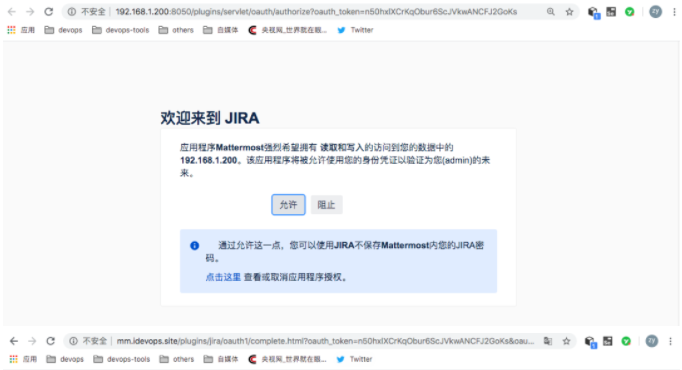This screenshot has width=682, height=370.
Task: Open the 央视网 bookmark in top bar
Action: (287, 30)
